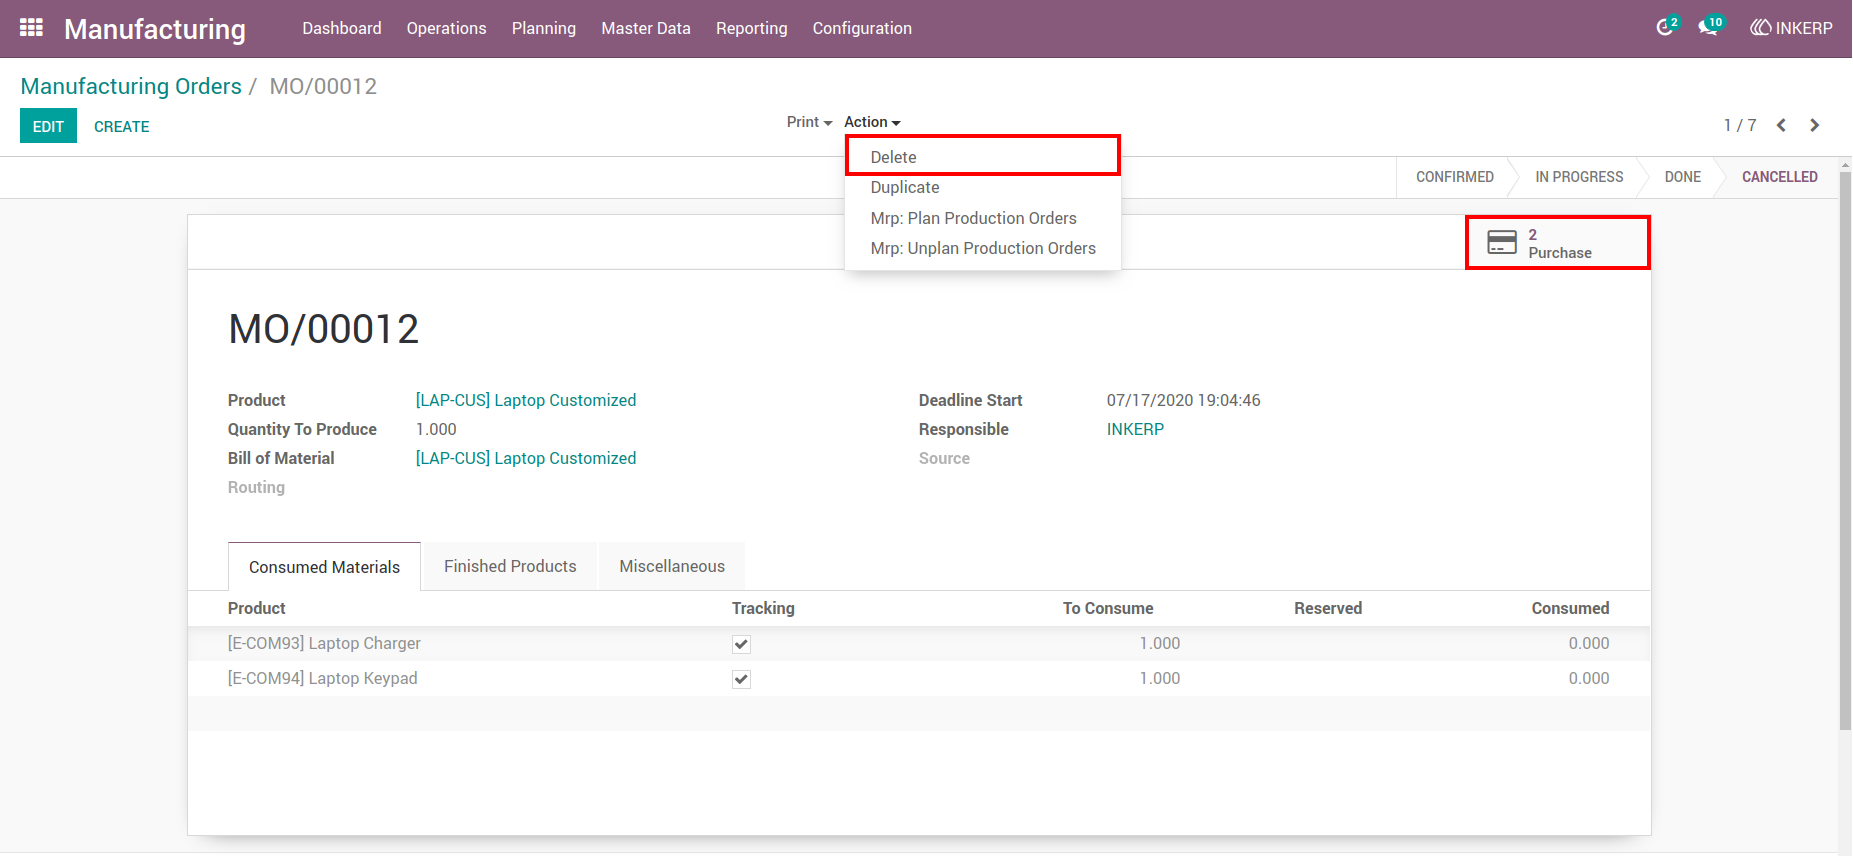Collapse the Action dropdown
Viewport: 1853px width, 856px height.
point(872,122)
